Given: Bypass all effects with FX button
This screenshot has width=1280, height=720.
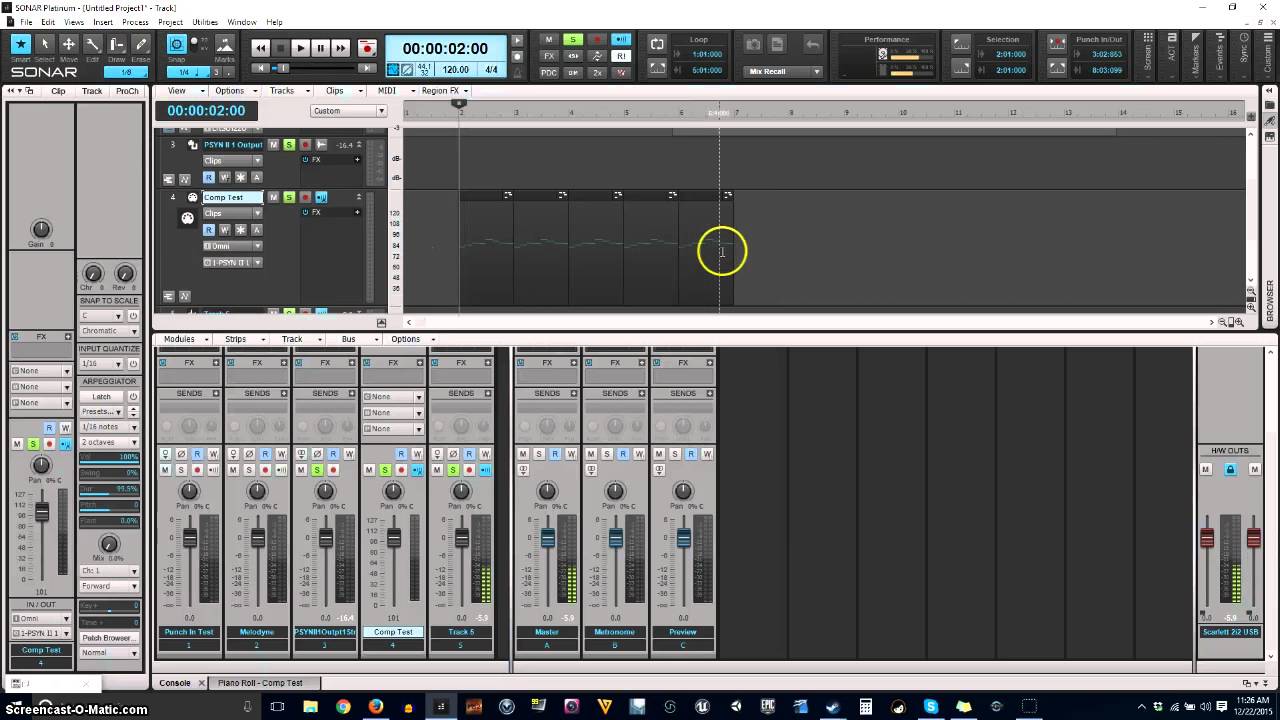Looking at the screenshot, I should coord(548,56).
